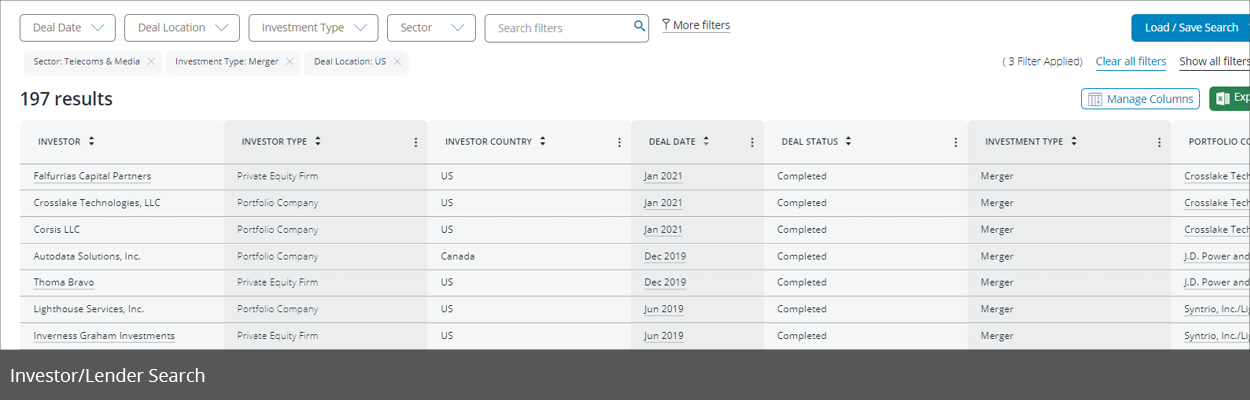Open Manage Columns
The height and width of the screenshot is (400, 1250).
[1140, 99]
